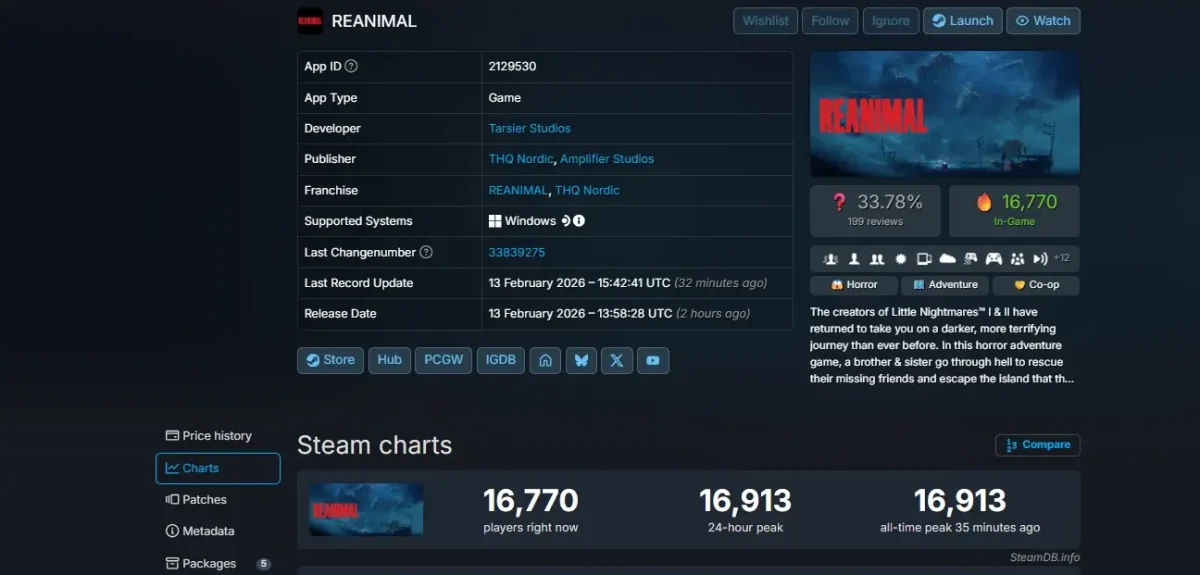This screenshot has width=1200, height=575.
Task: Select the Co-op tag
Action: [1036, 285]
